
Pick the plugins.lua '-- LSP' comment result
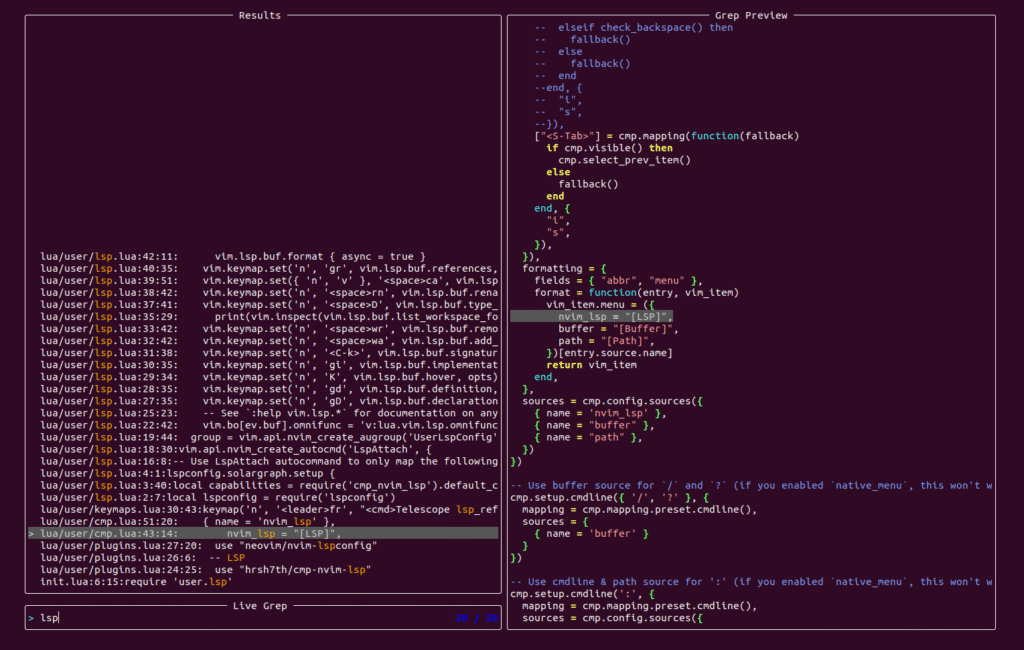[142, 557]
